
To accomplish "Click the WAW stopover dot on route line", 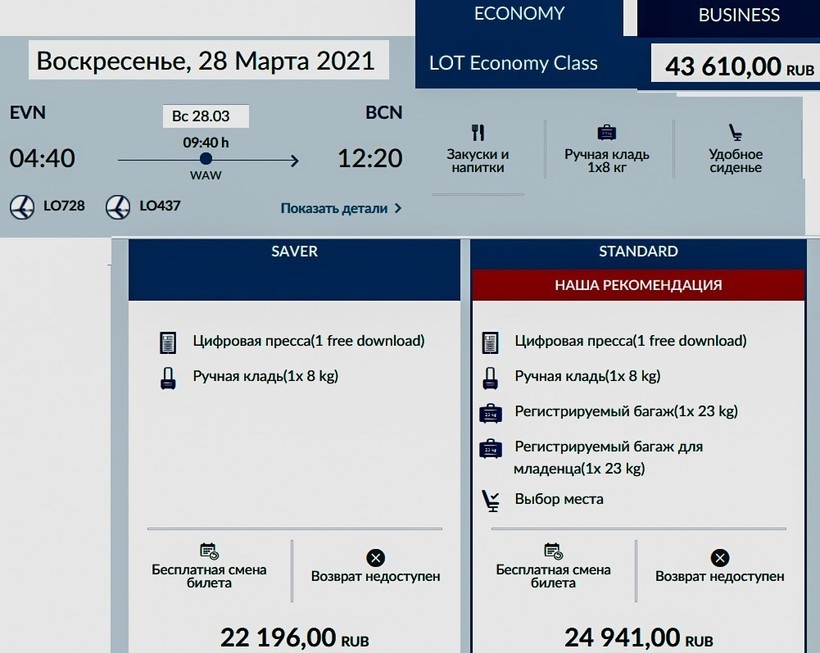I will tap(206, 159).
